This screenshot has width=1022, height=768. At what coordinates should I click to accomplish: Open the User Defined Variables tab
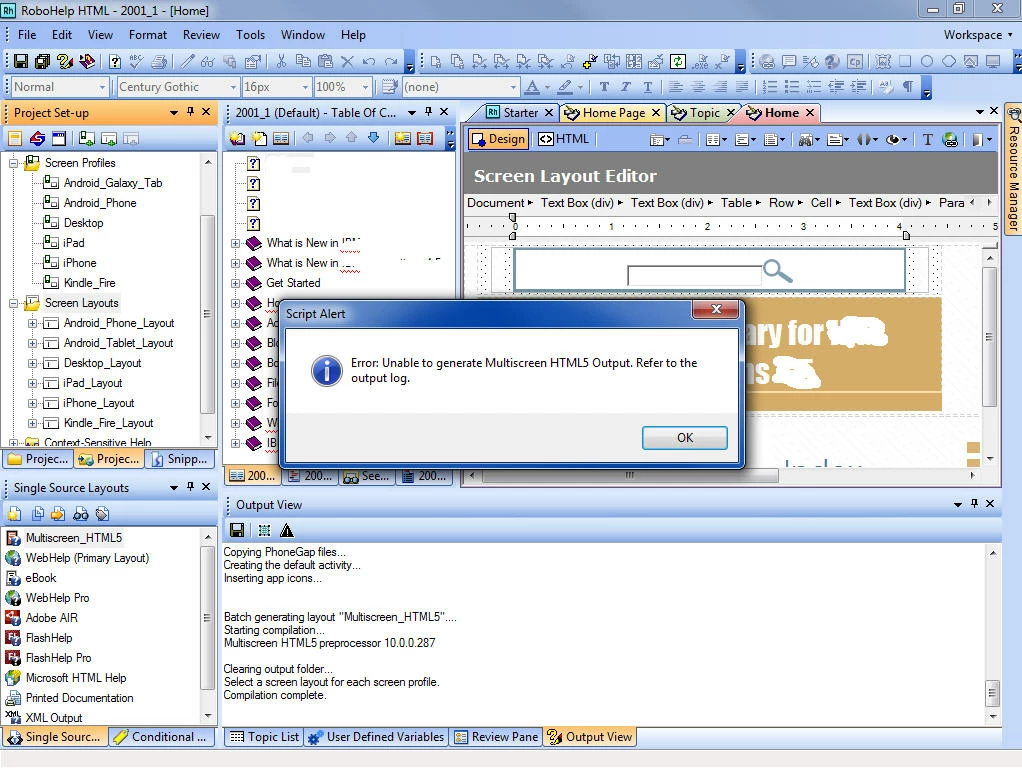[376, 737]
